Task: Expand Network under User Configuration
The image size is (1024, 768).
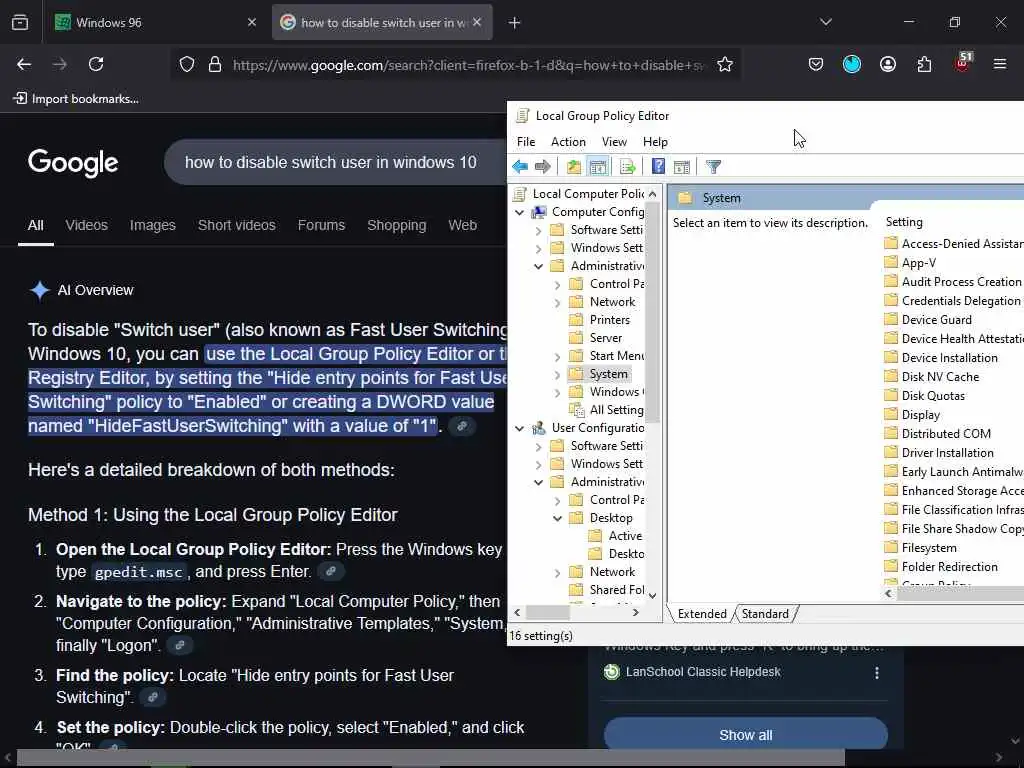Action: 557,572
